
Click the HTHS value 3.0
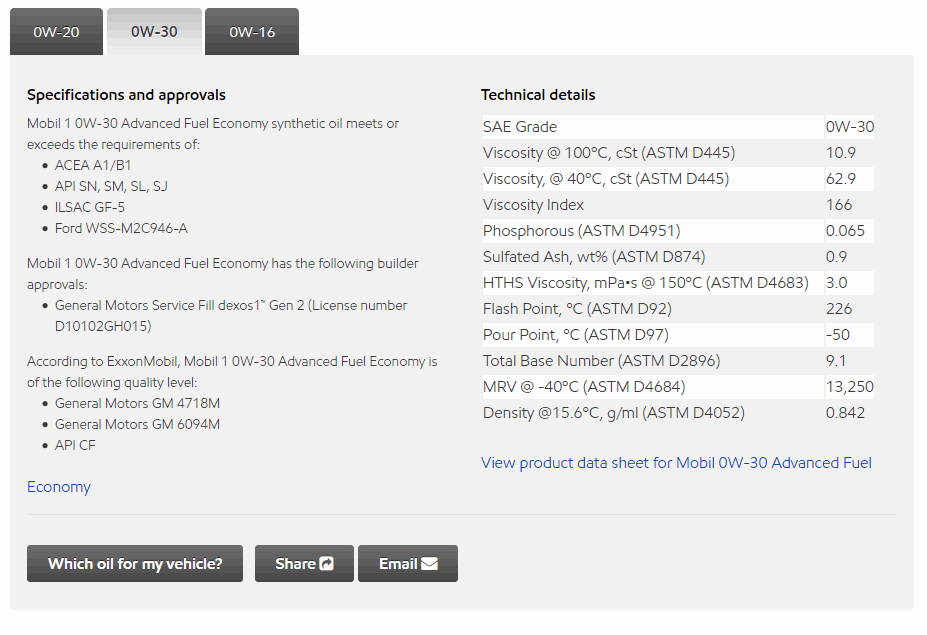click(x=837, y=283)
